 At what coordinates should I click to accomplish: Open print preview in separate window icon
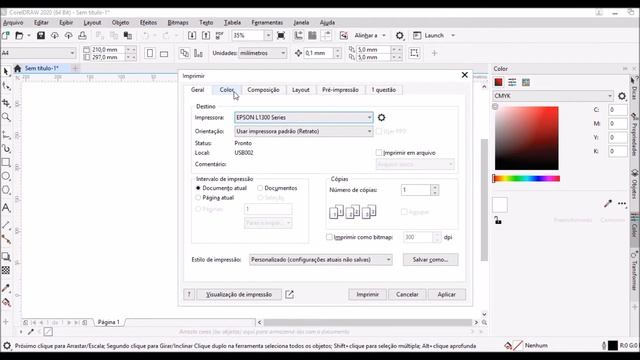[x=289, y=294]
